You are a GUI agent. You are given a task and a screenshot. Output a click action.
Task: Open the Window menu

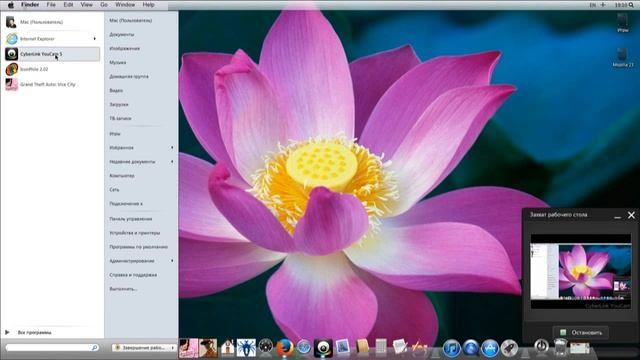(x=125, y=5)
